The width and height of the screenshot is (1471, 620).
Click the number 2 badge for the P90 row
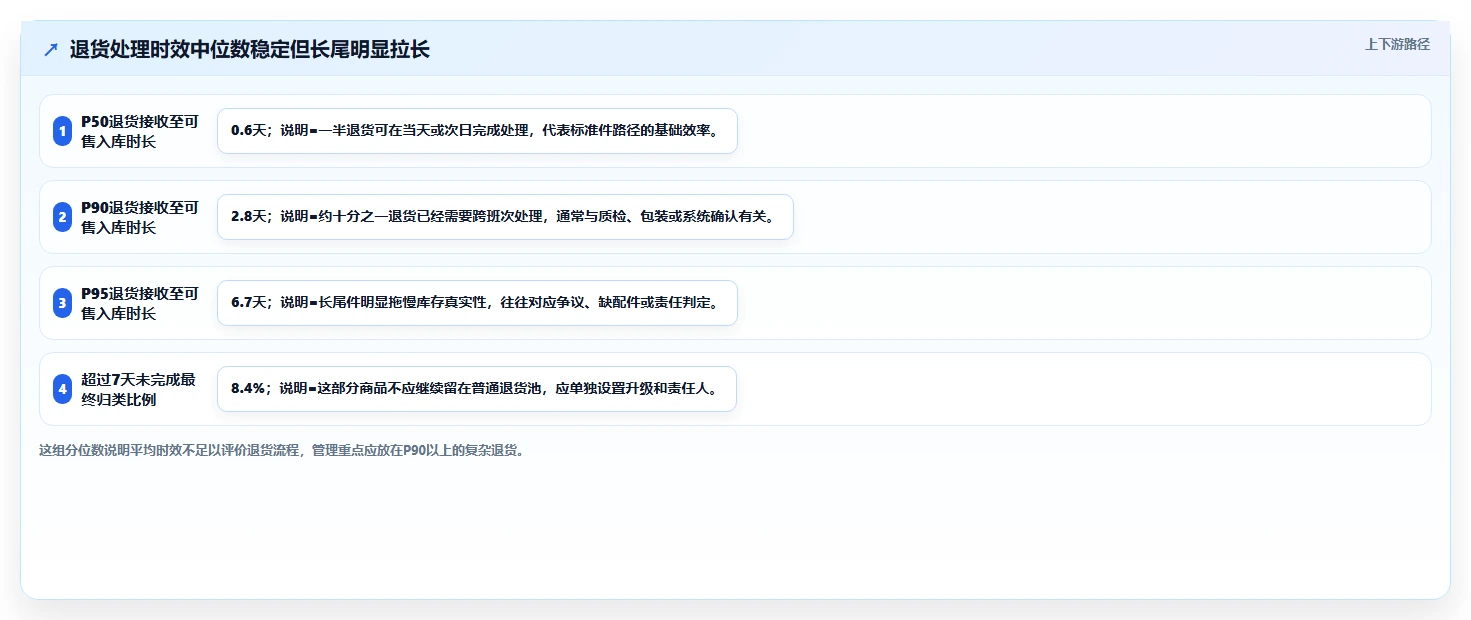click(x=62, y=217)
